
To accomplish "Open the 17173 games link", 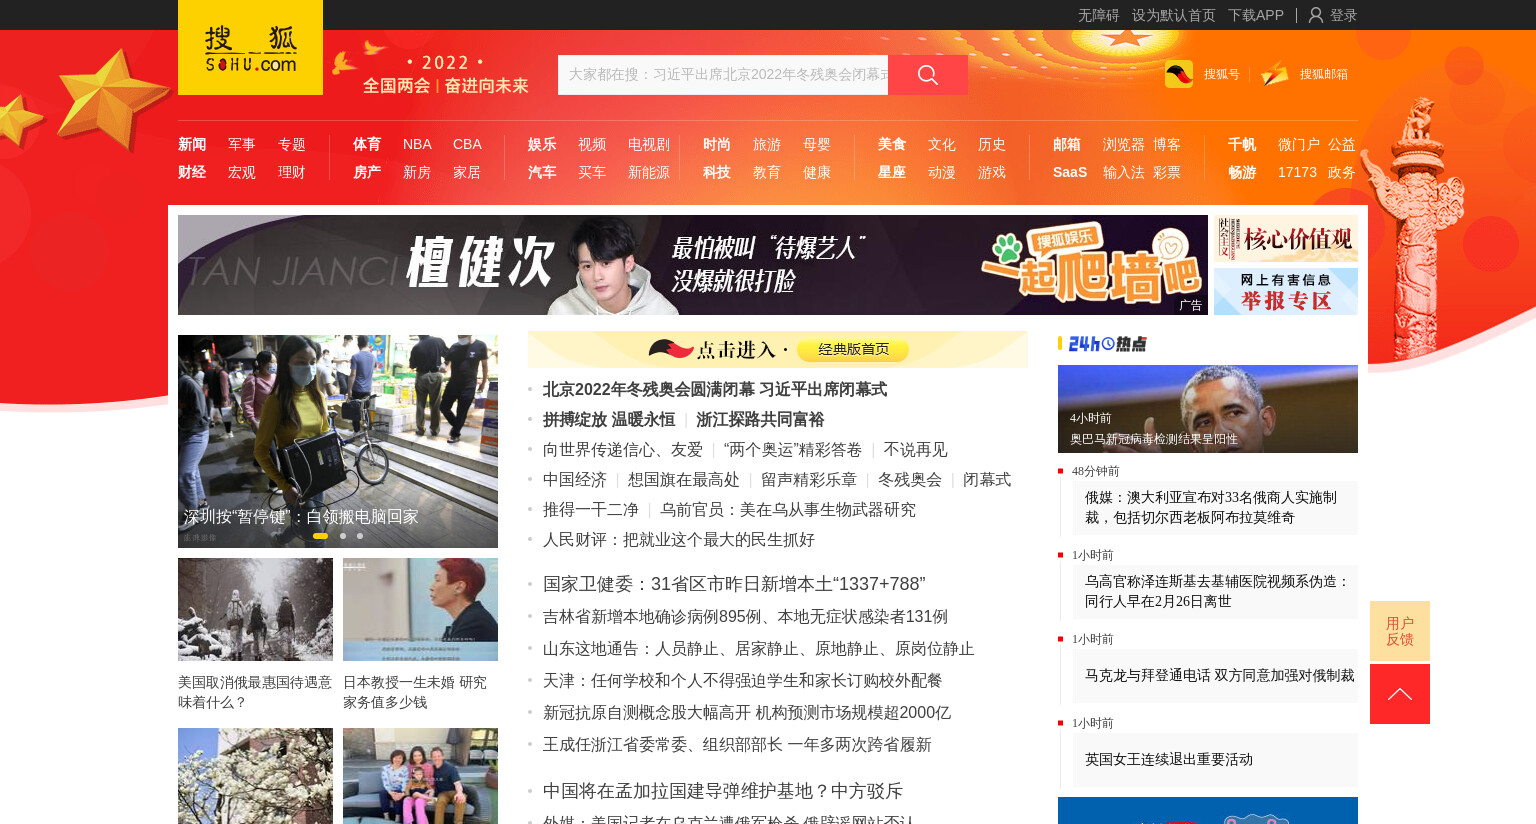I will (x=1297, y=172).
